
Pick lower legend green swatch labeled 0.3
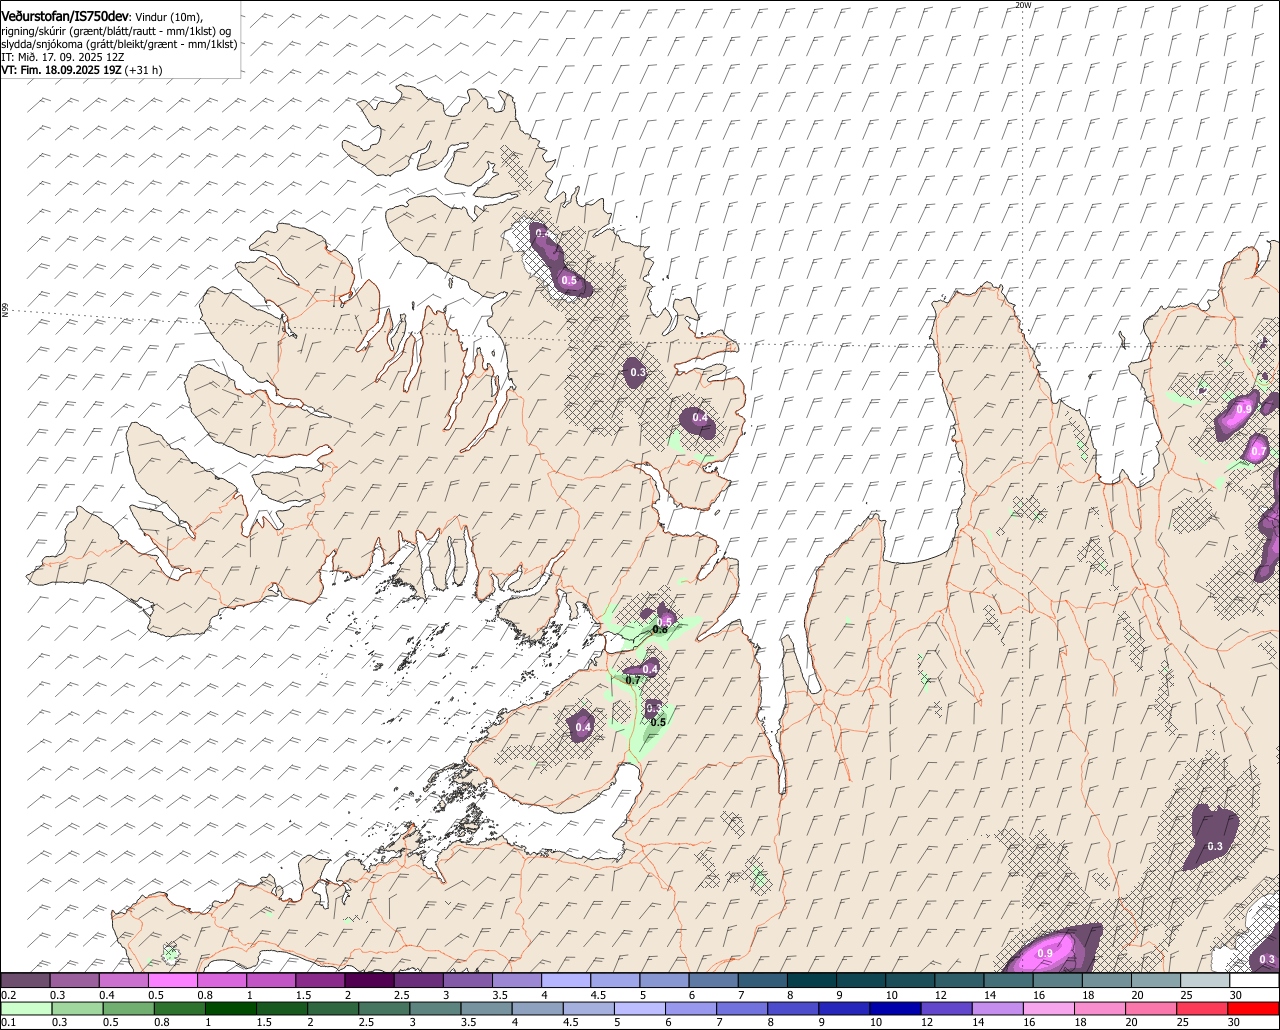tap(78, 1008)
